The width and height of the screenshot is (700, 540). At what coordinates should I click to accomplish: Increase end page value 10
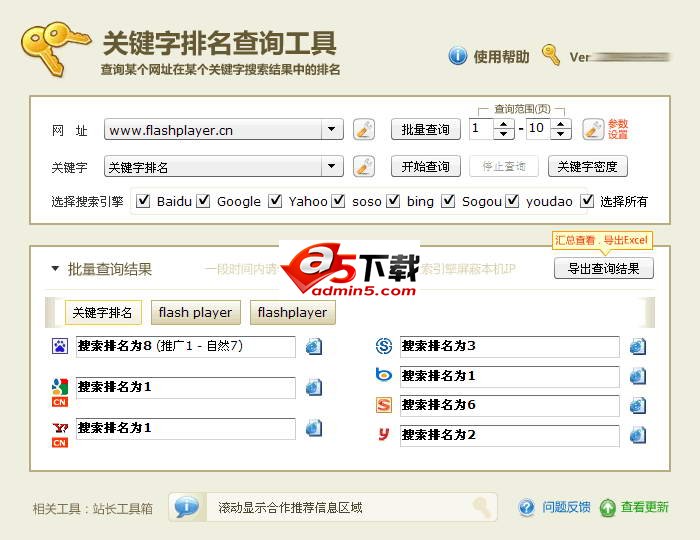[561, 125]
